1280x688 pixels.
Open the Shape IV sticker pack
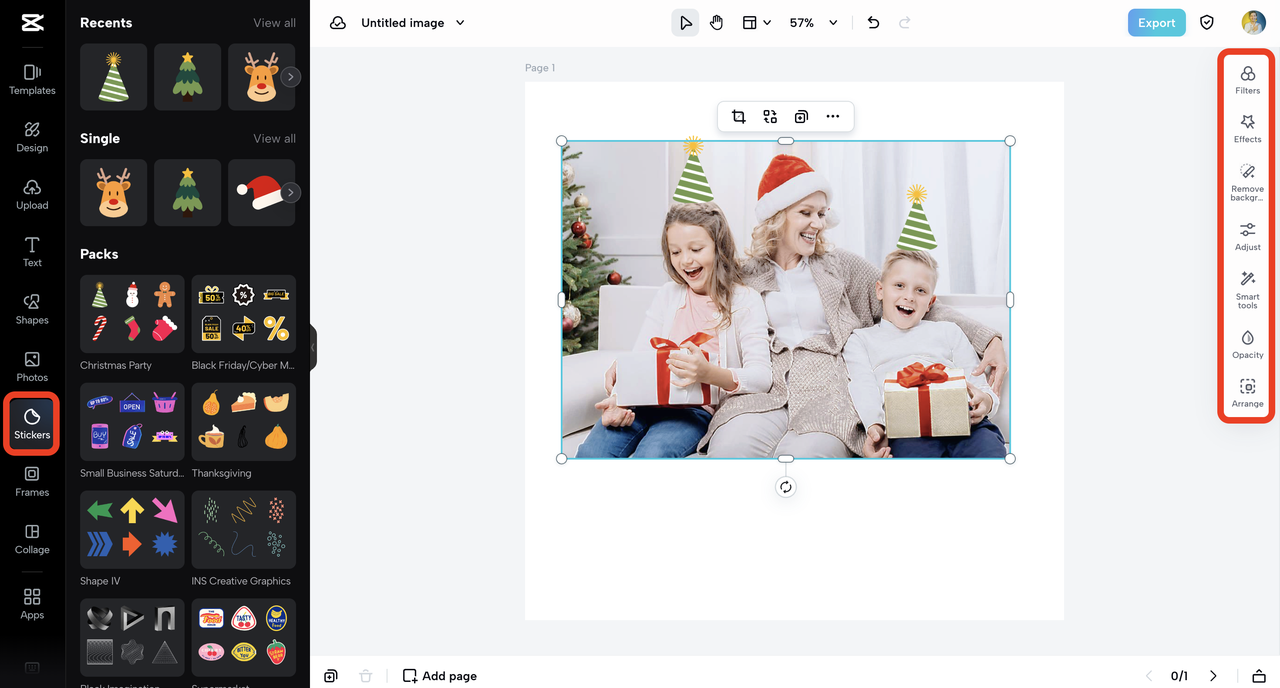coord(132,529)
